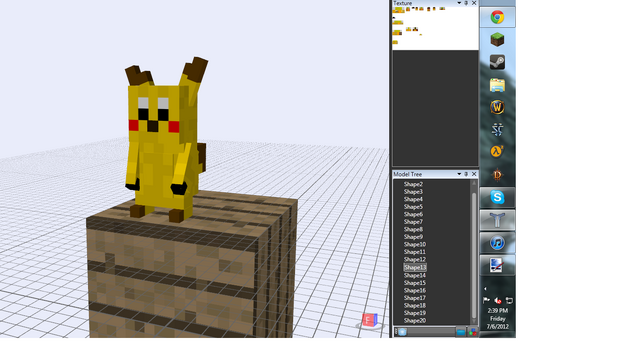The height and width of the screenshot is (361, 640).
Task: Open Model Tree panel dropdown arrow
Action: coord(459,174)
